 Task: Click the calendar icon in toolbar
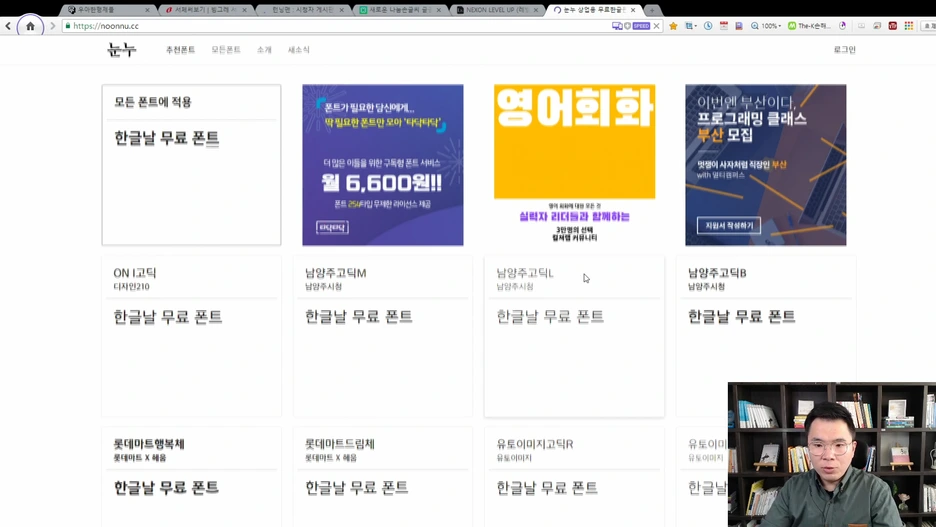pyautogui.click(x=723, y=26)
